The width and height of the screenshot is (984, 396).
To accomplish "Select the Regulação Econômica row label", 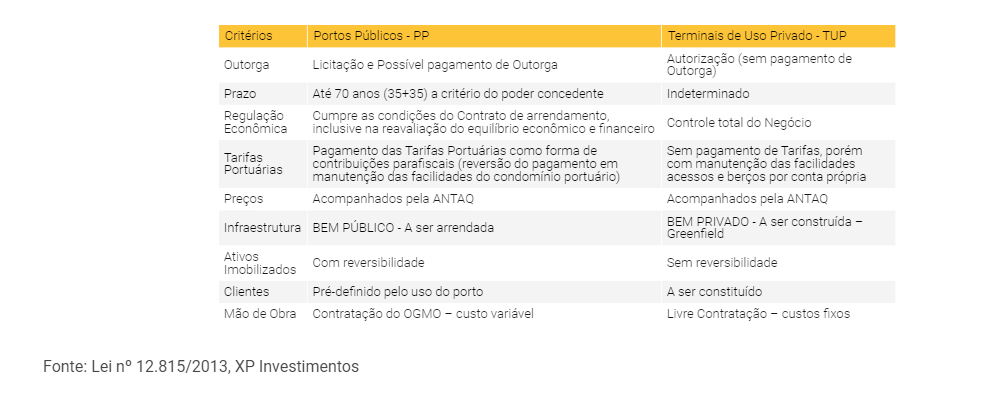I will pyautogui.click(x=255, y=122).
